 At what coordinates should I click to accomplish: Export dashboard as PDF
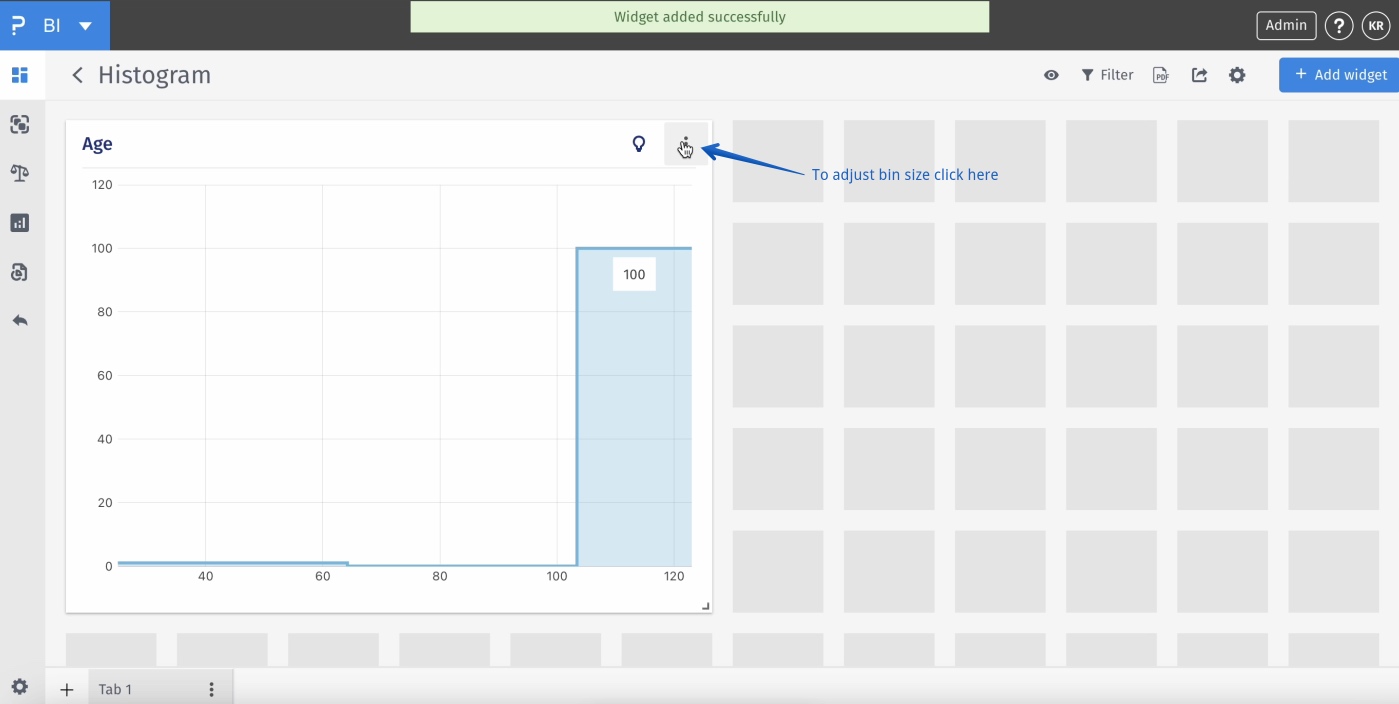(1161, 75)
